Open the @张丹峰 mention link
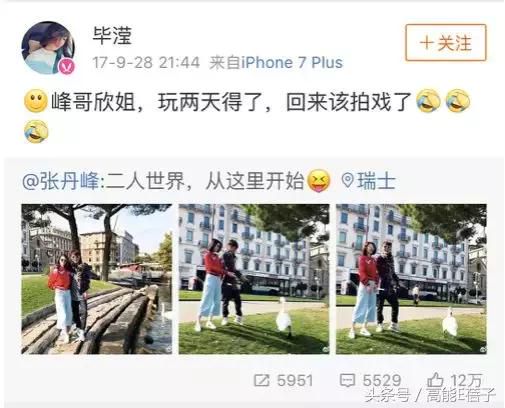This screenshot has width=505, height=408. click(61, 182)
